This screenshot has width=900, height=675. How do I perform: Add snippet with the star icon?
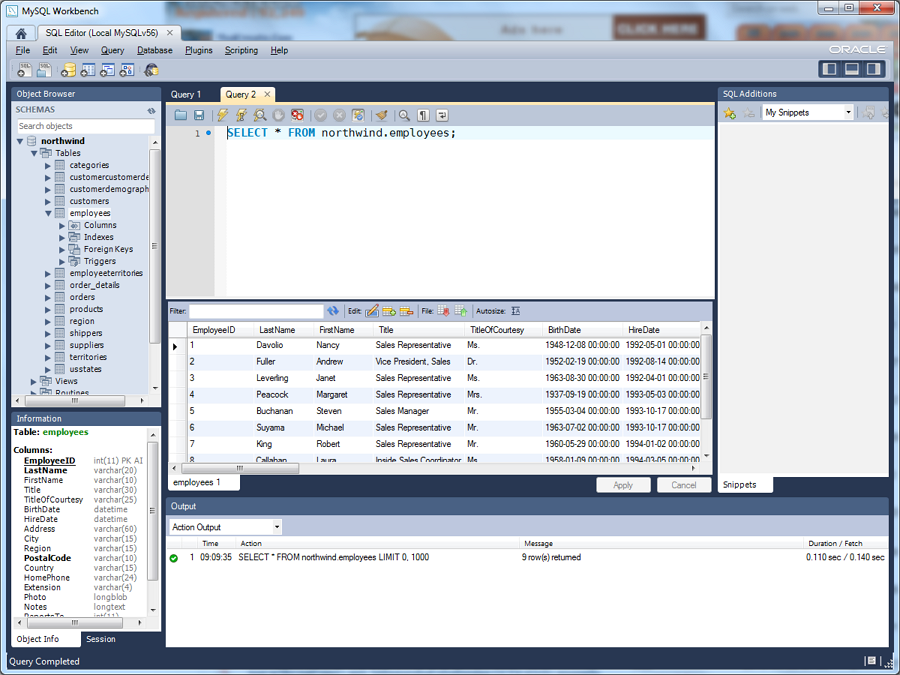click(x=730, y=113)
